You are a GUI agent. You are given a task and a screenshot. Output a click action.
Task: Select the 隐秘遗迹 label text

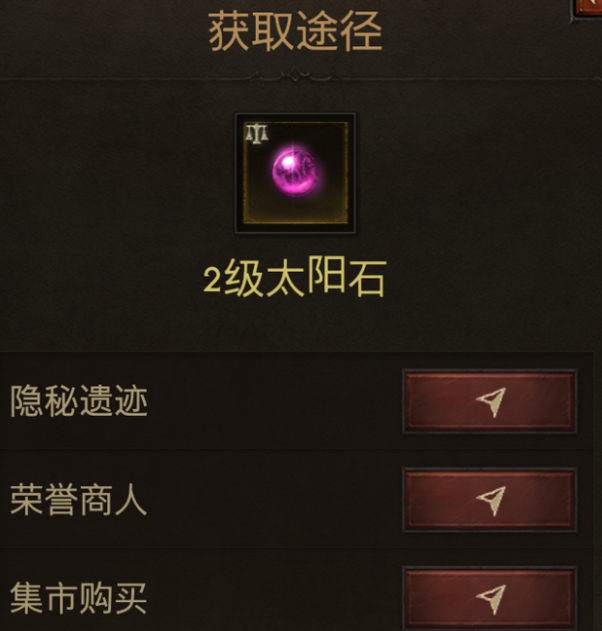tap(79, 401)
